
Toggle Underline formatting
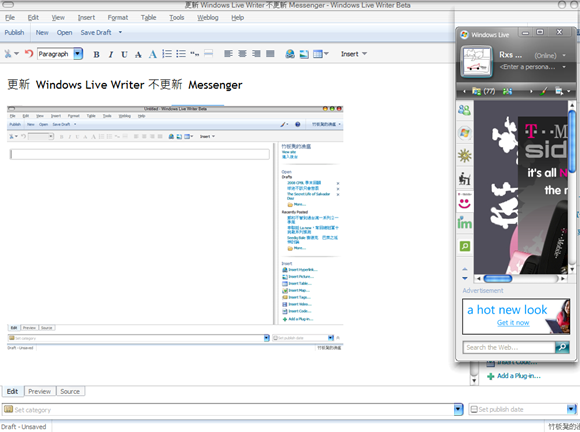pos(124,54)
